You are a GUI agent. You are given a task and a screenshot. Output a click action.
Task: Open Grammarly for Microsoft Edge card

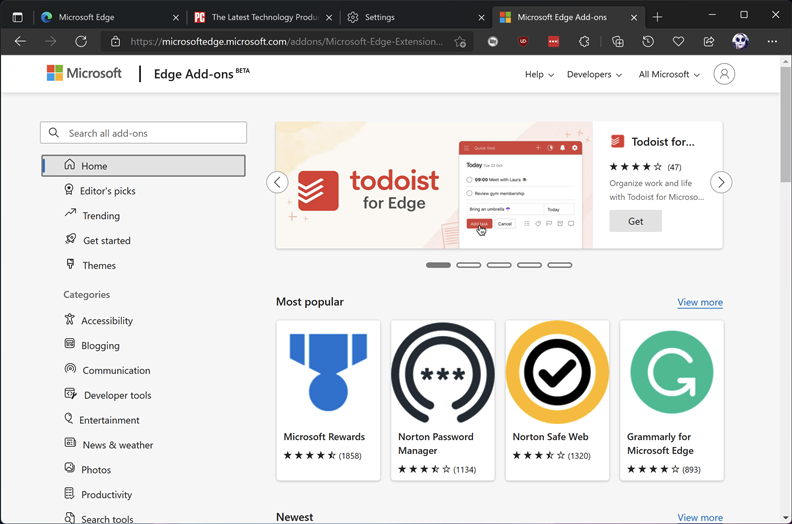[x=672, y=400]
